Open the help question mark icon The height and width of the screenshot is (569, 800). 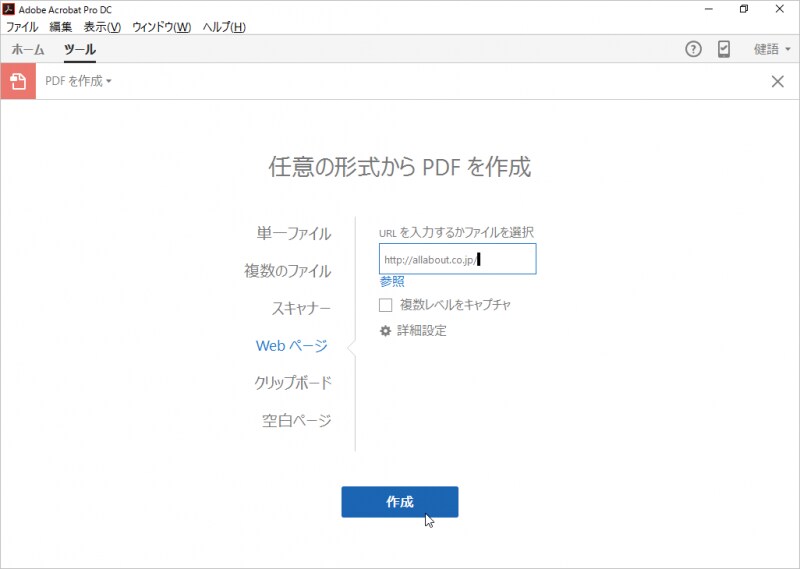tap(693, 50)
